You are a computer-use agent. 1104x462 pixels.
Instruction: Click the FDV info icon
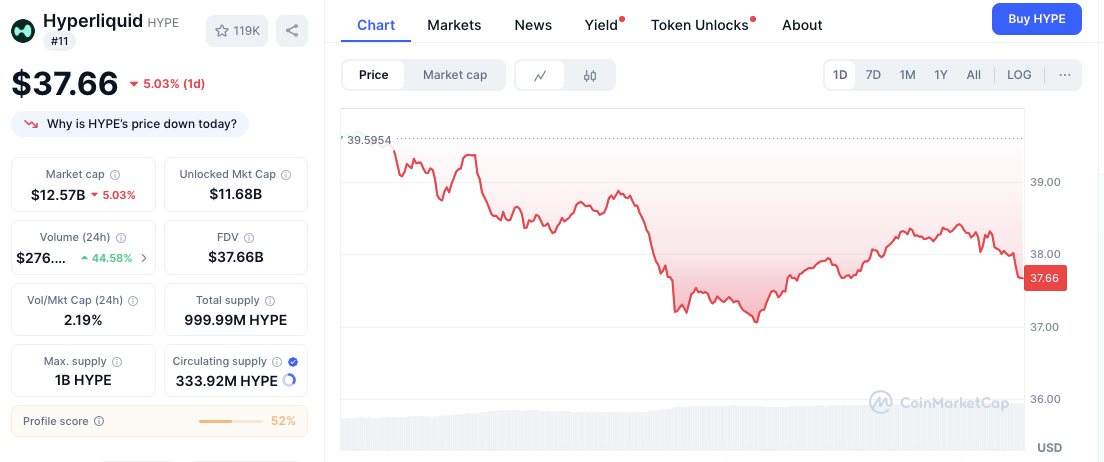pos(249,238)
